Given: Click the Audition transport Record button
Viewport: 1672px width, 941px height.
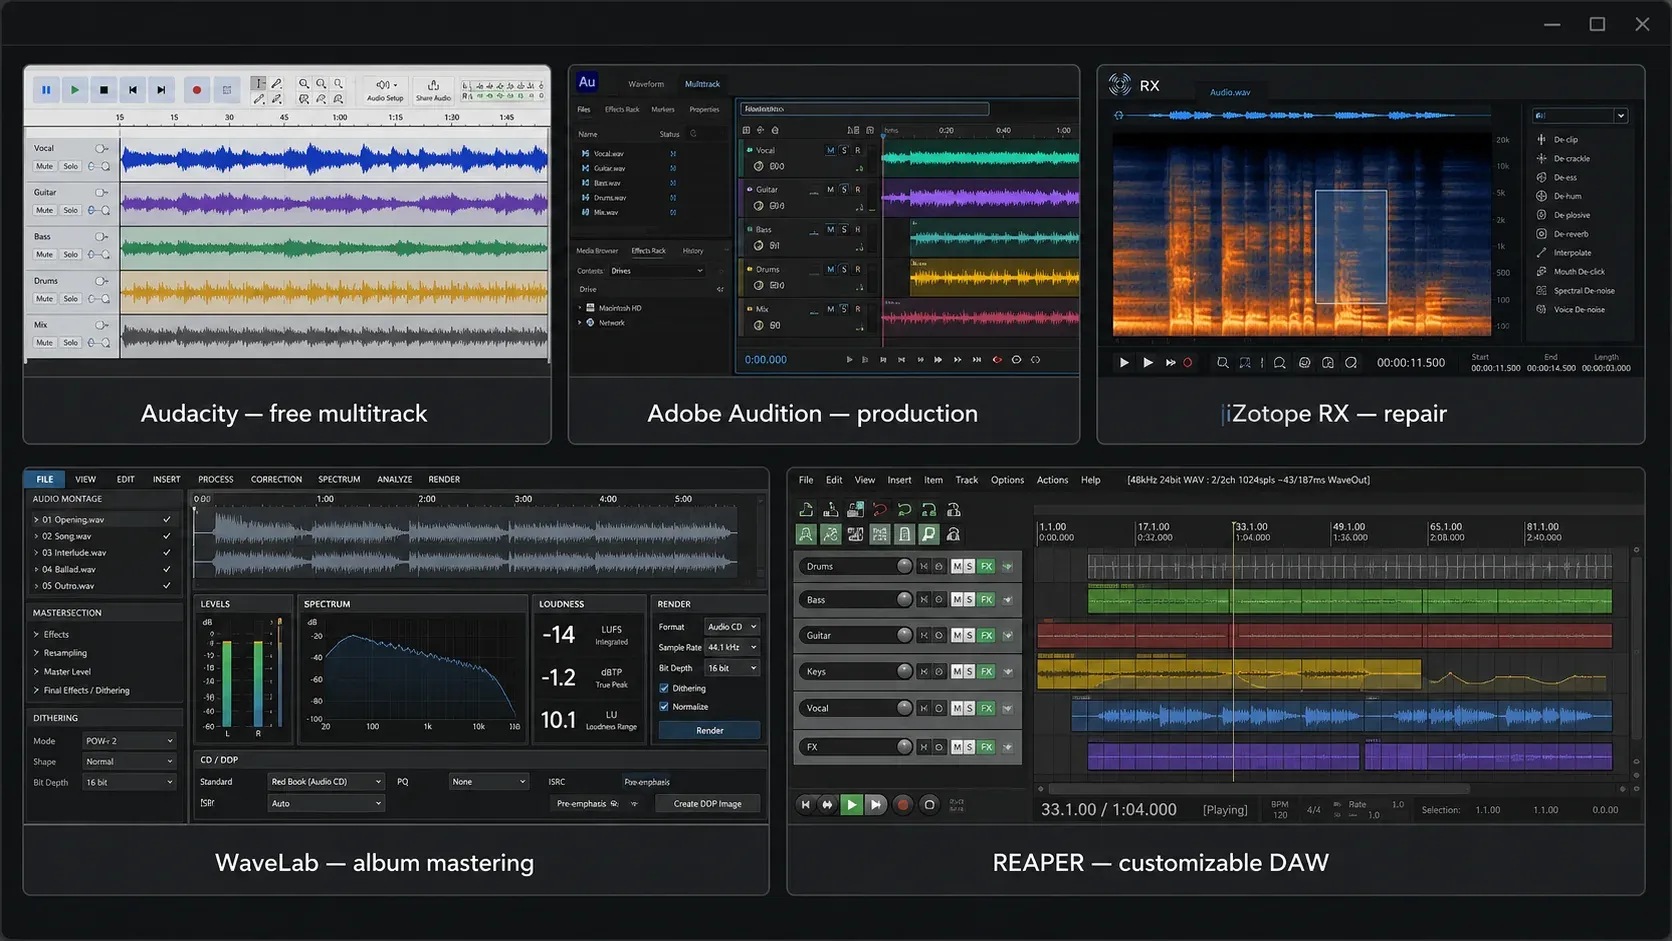Looking at the screenshot, I should [997, 360].
